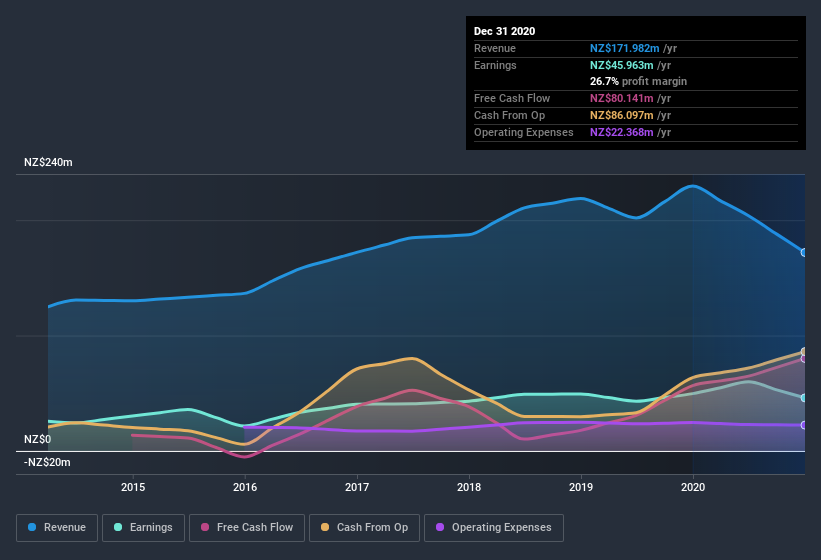This screenshot has height=560, width=821.
Task: Click the Revenue value NZ$171.982m in tooltip
Action: click(x=626, y=48)
